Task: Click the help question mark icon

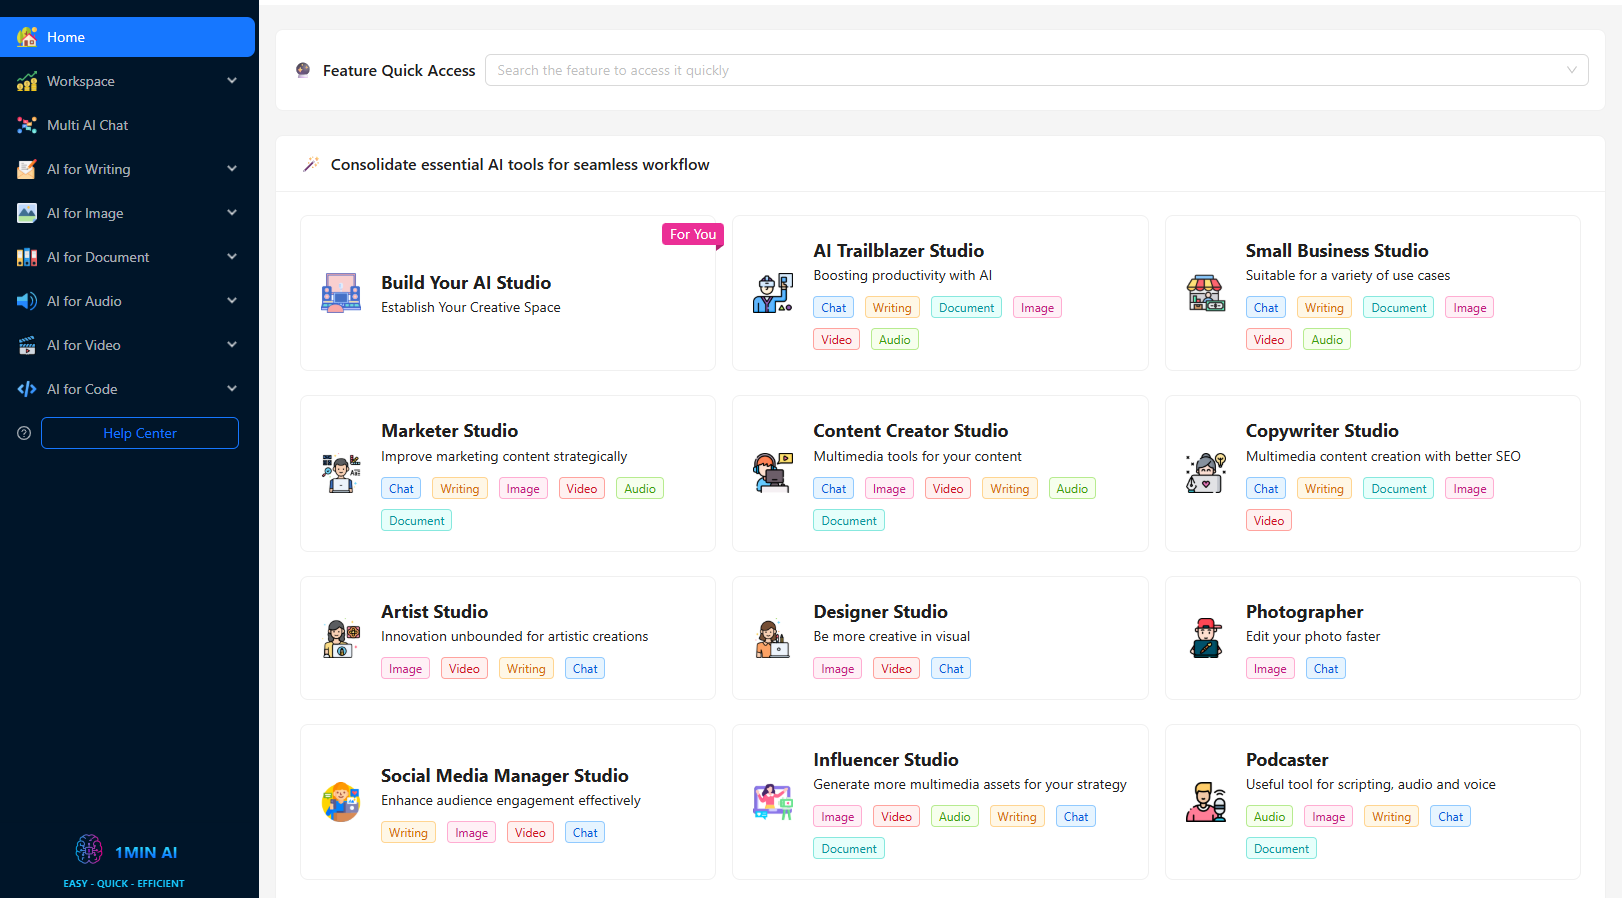Action: [24, 433]
